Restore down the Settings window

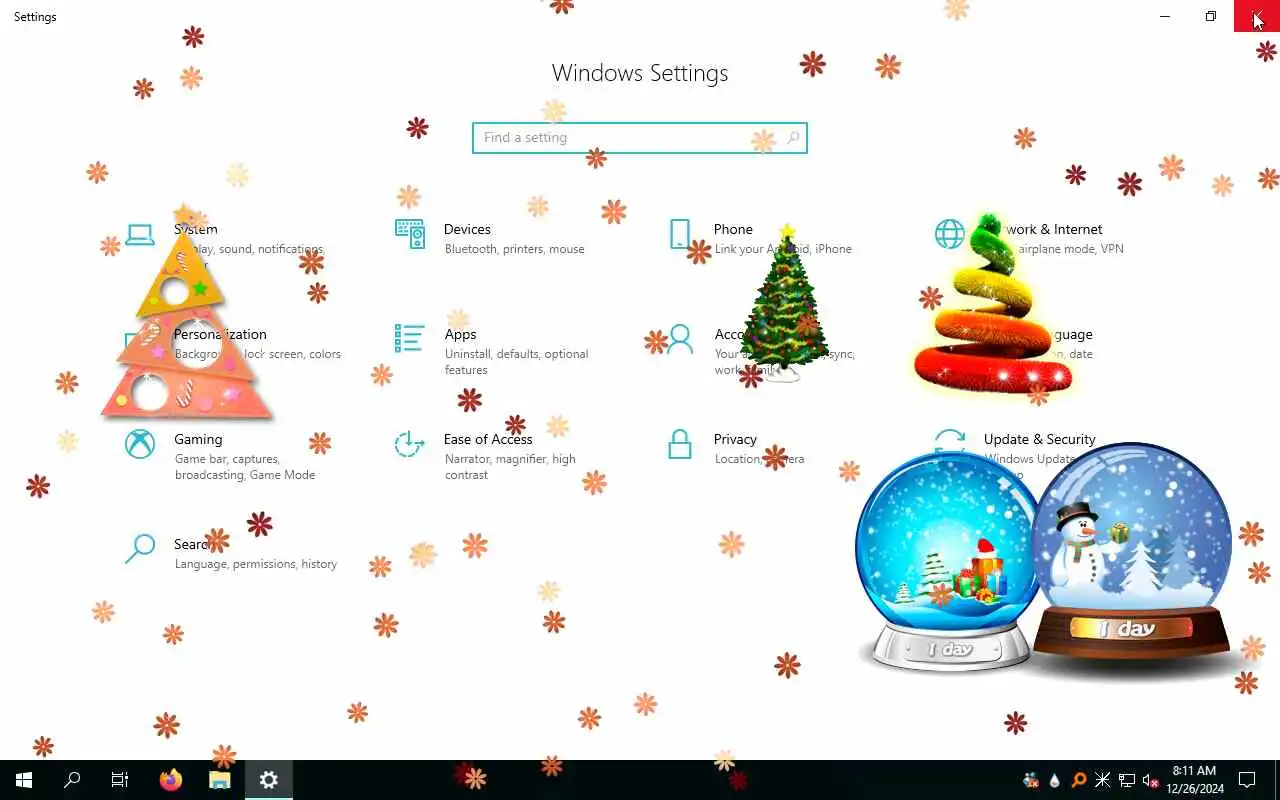click(1211, 16)
